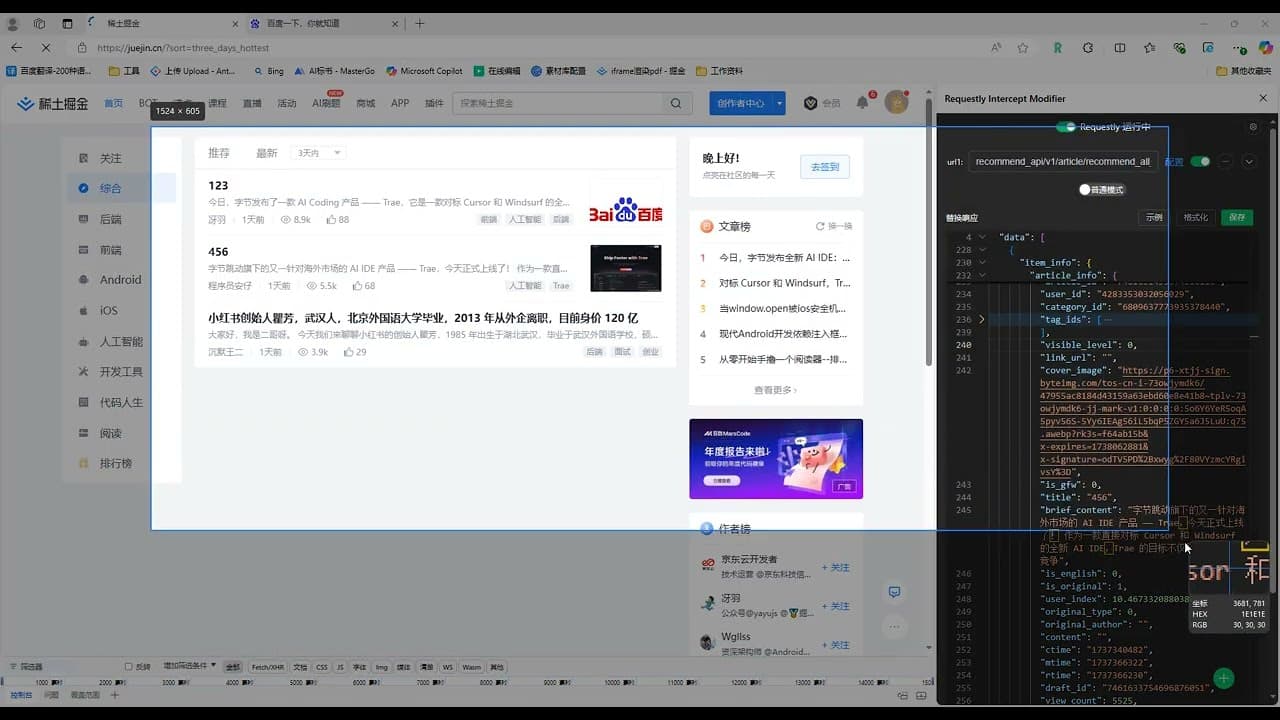Select the CSS network filter
The image size is (1280, 720).
pyautogui.click(x=322, y=666)
